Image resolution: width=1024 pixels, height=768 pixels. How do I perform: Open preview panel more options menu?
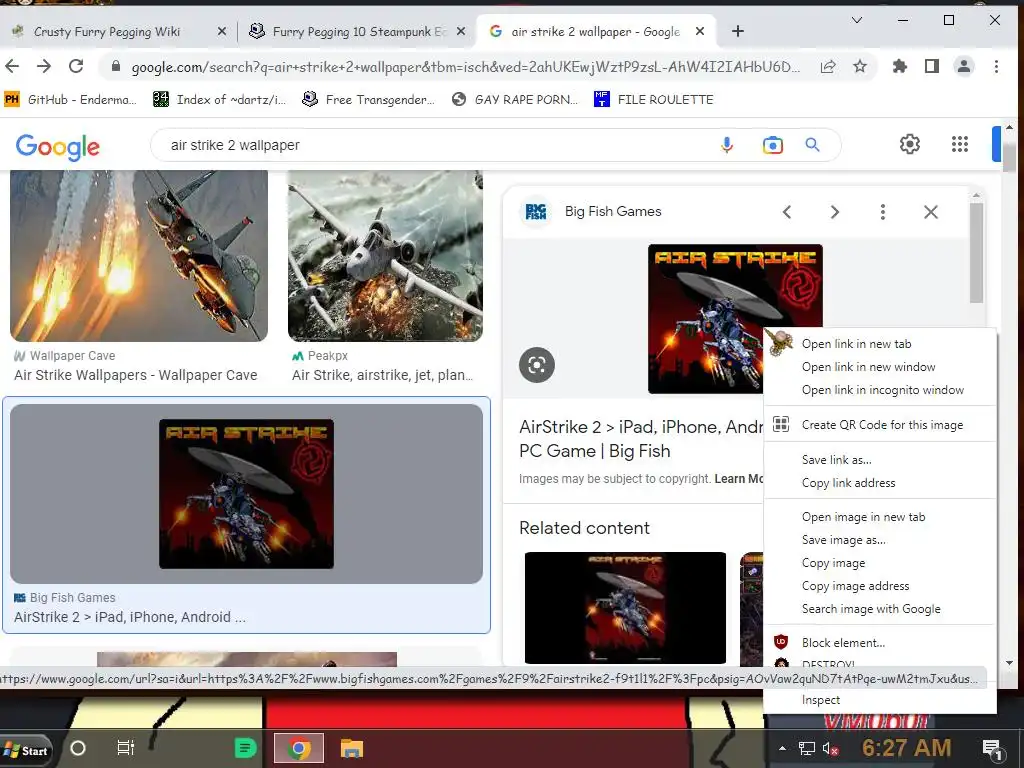tap(882, 212)
